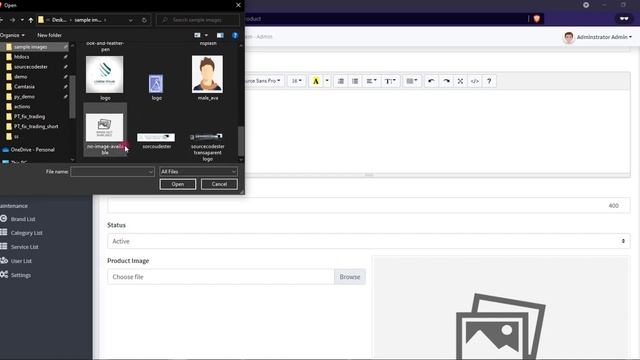Open the font color more options arrow

[327, 81]
